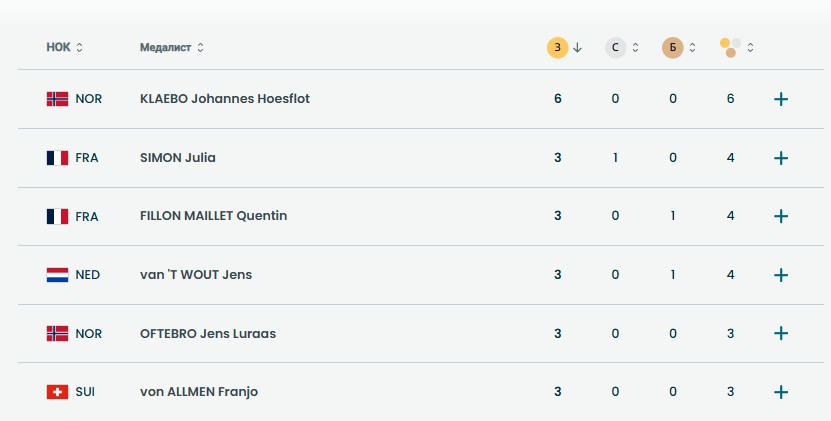
Task: Open athlete von ALLMEN Franjo
Action: pyautogui.click(x=199, y=392)
